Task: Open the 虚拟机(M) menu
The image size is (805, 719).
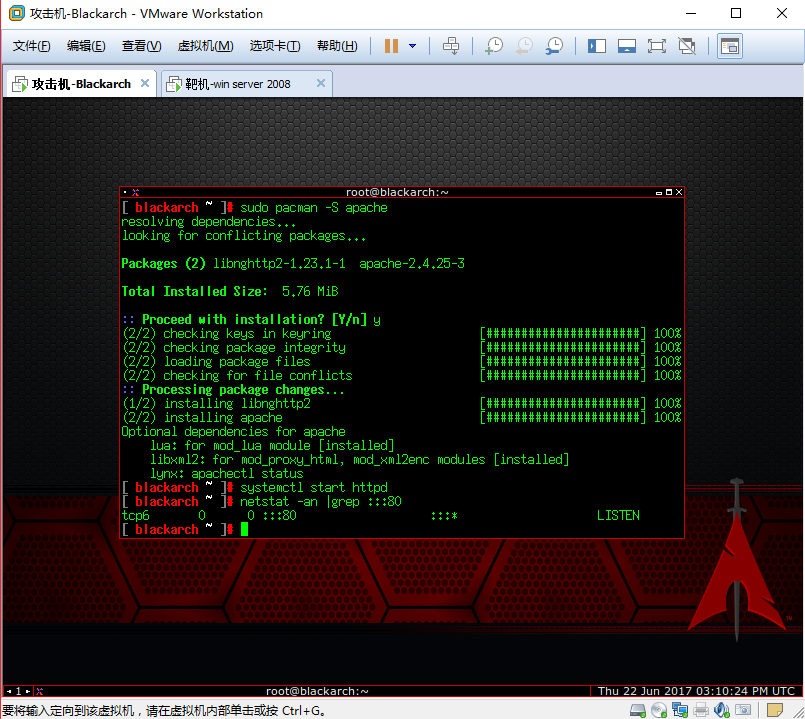Action: coord(205,46)
